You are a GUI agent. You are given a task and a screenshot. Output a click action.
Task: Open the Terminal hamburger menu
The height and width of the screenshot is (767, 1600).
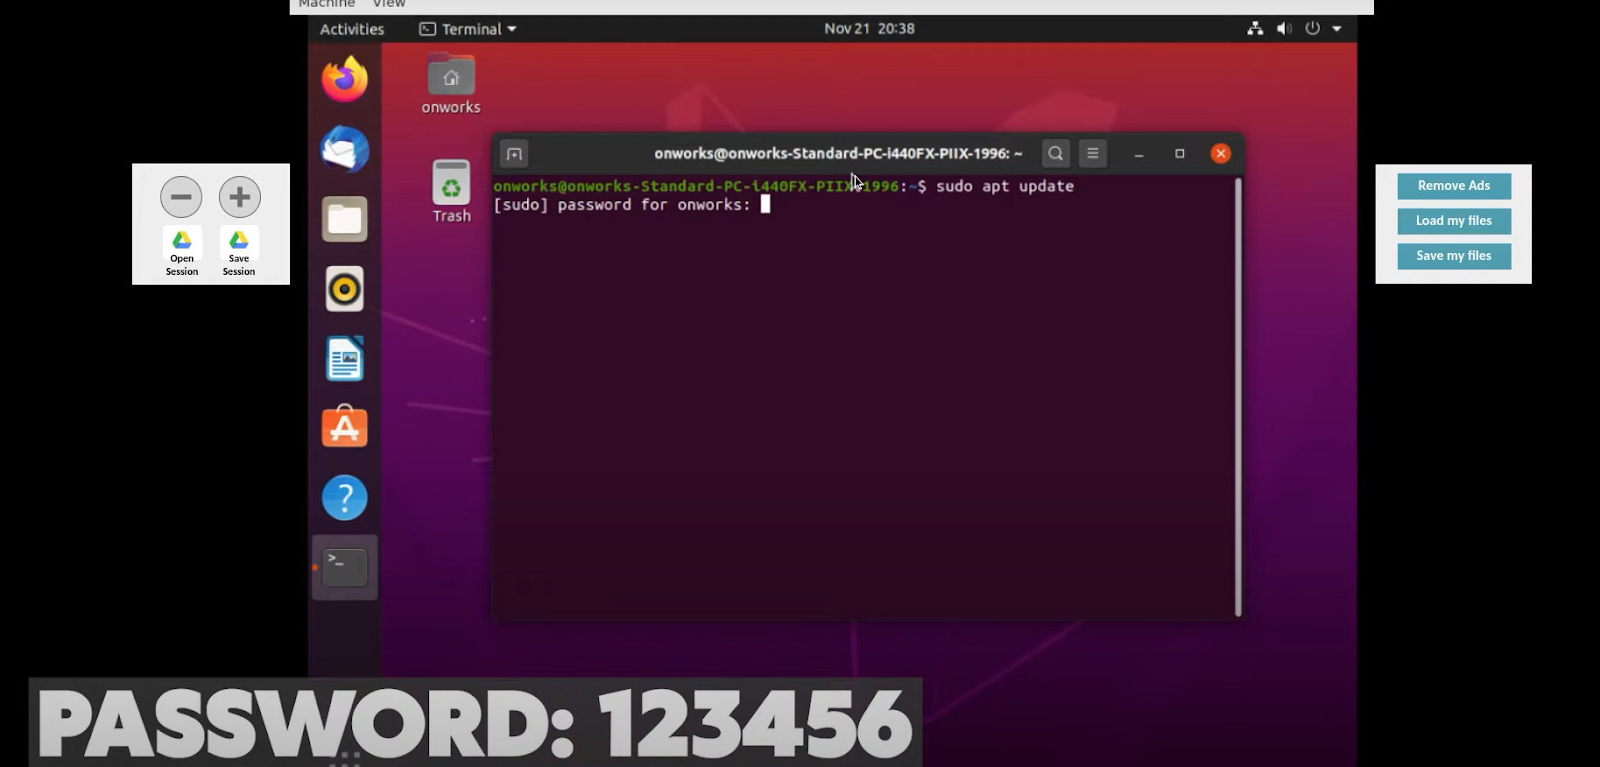pos(1093,153)
